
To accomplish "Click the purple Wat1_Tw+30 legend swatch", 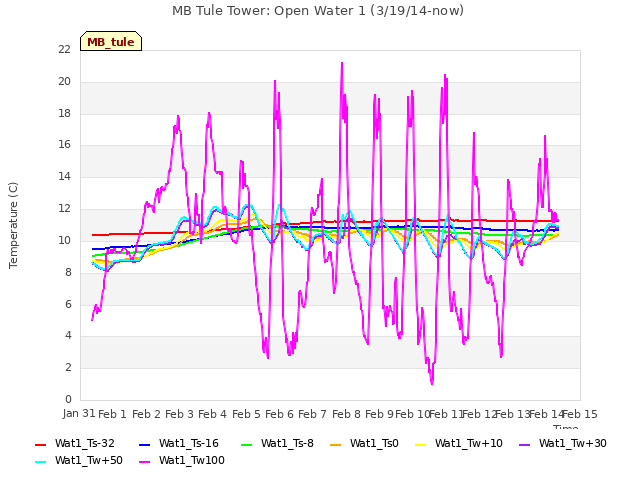I will [x=524, y=444].
